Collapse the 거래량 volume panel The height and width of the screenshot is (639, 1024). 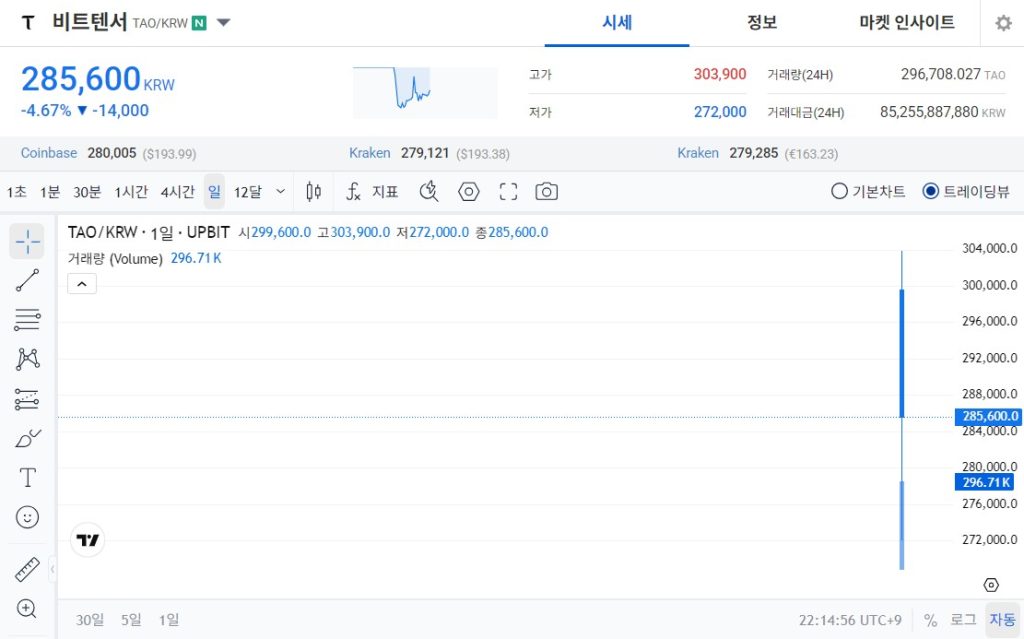[81, 284]
